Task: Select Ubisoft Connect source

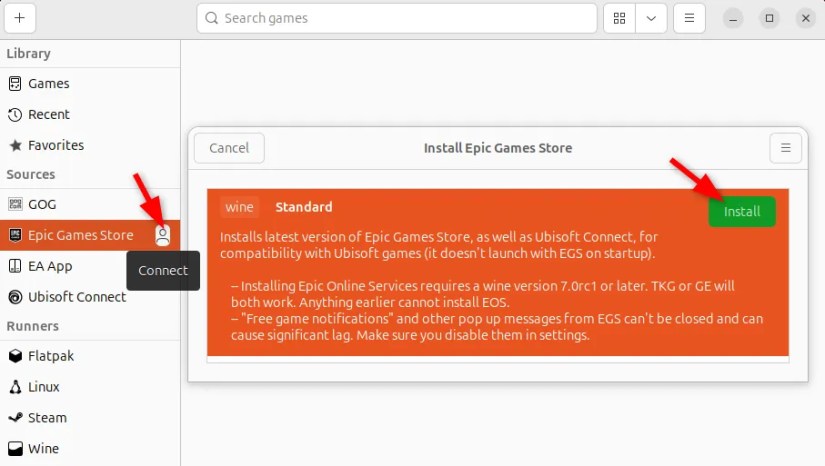Action: point(90,297)
